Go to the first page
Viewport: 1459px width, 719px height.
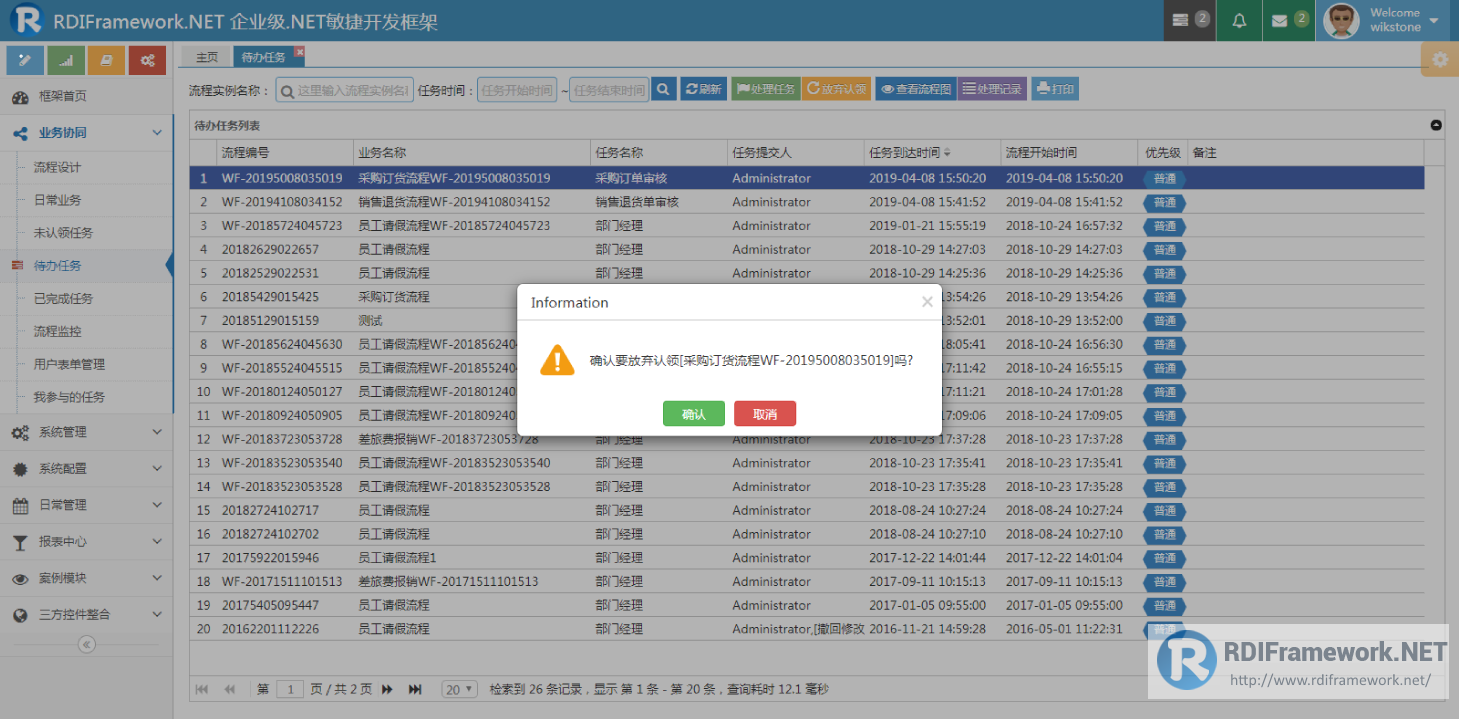click(202, 689)
